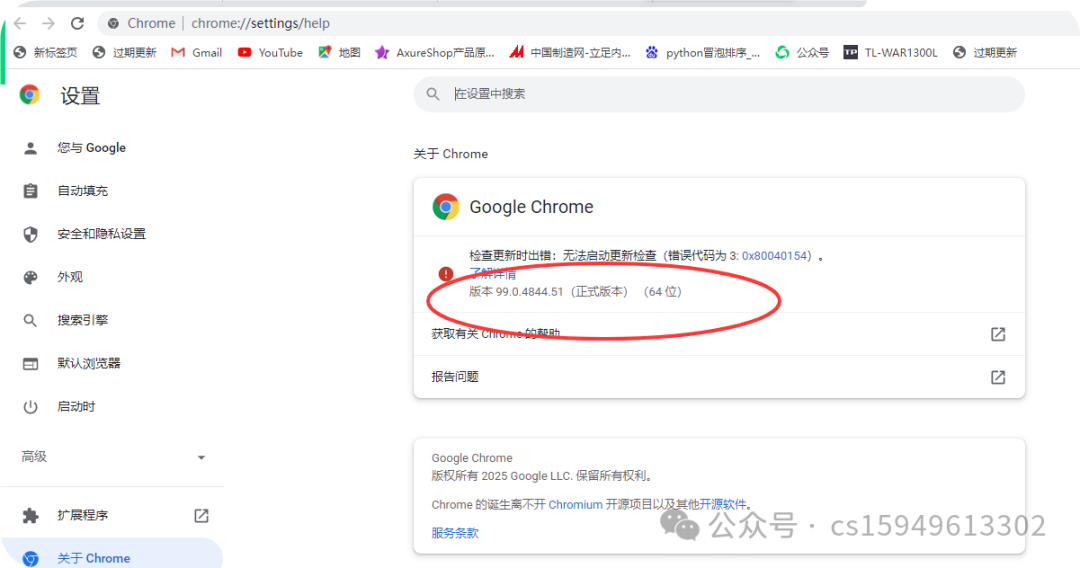
Task: Open the AxureShop产品原 bookmark
Action: coord(435,52)
